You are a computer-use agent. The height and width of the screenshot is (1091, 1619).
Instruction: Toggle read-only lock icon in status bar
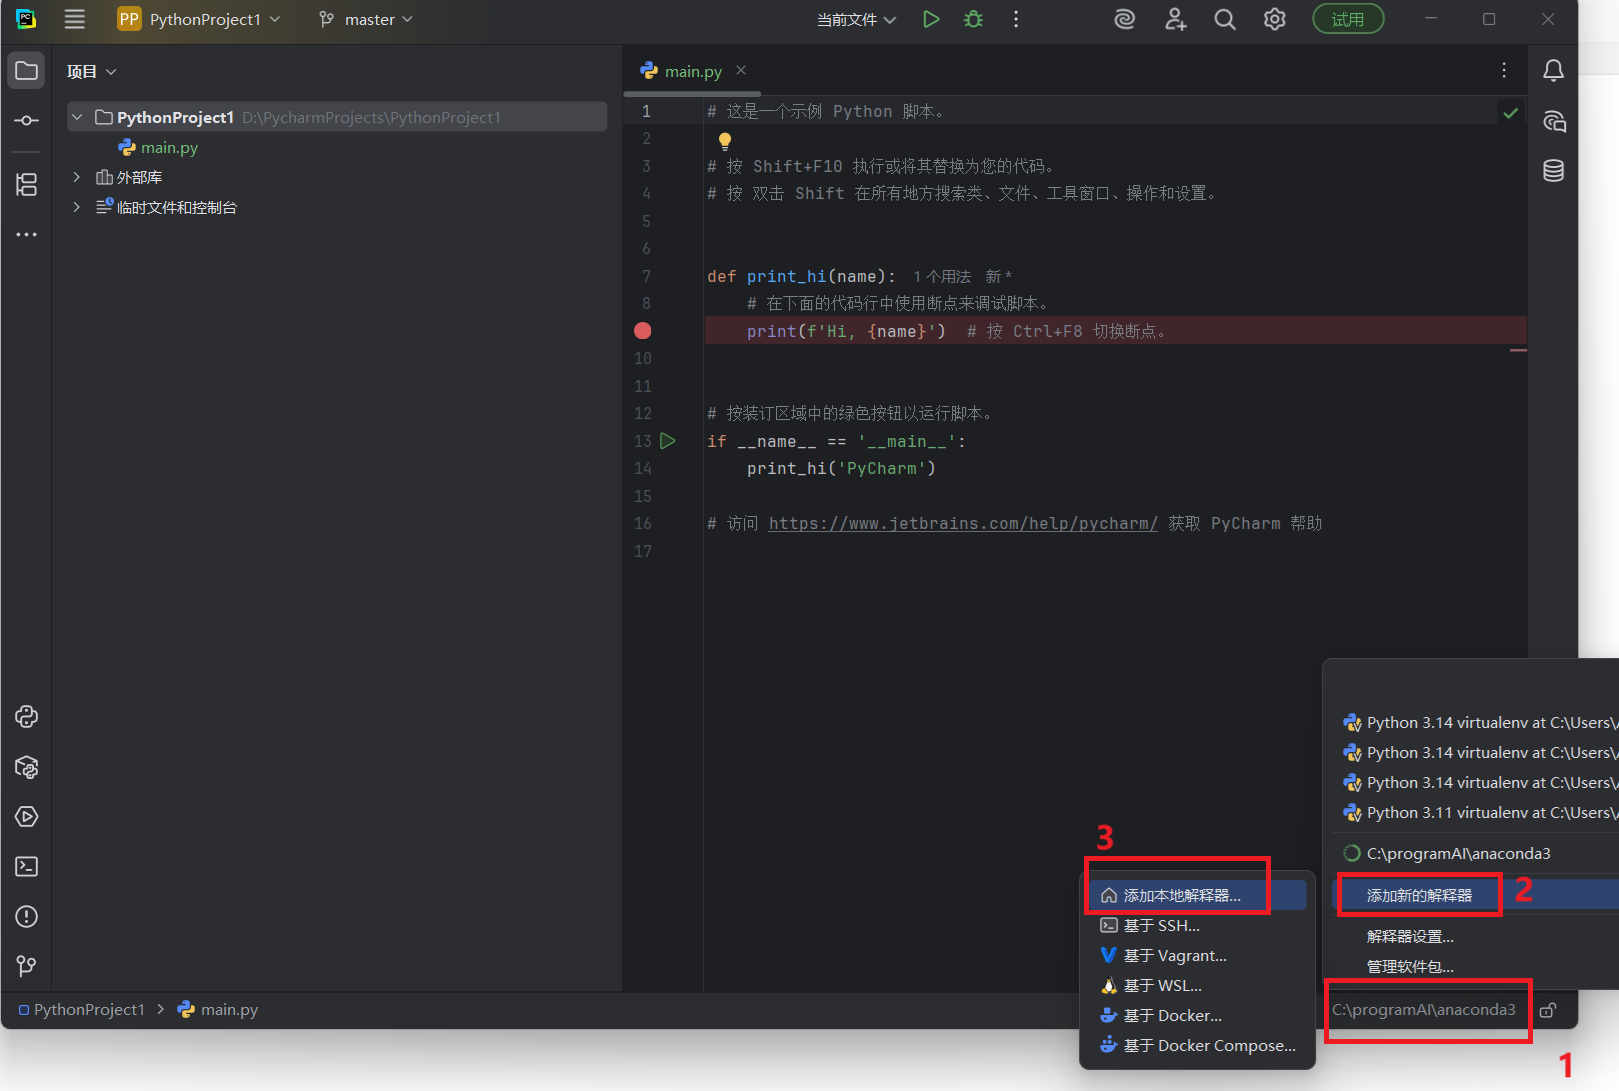pyautogui.click(x=1547, y=1010)
